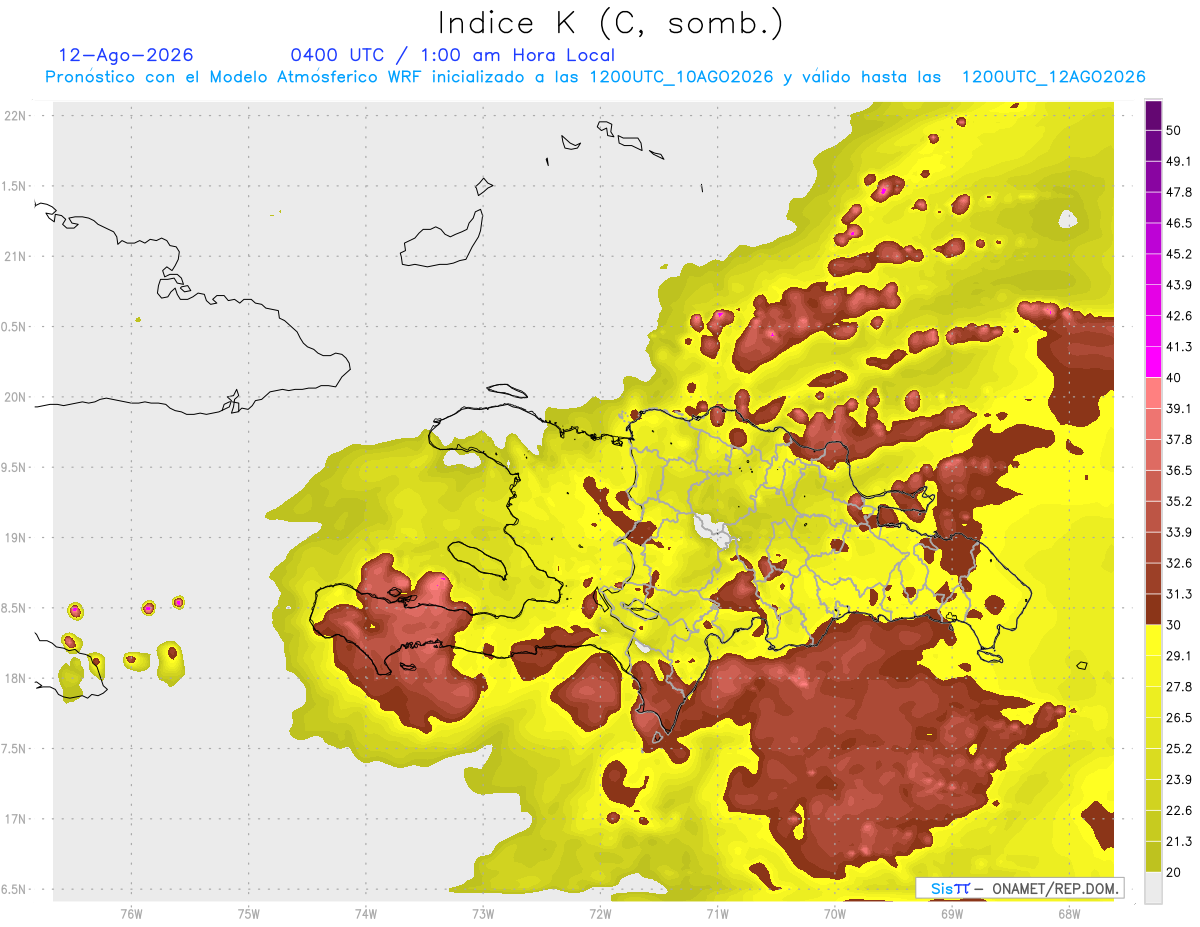Click the colorbar value '43.9'

[1179, 285]
